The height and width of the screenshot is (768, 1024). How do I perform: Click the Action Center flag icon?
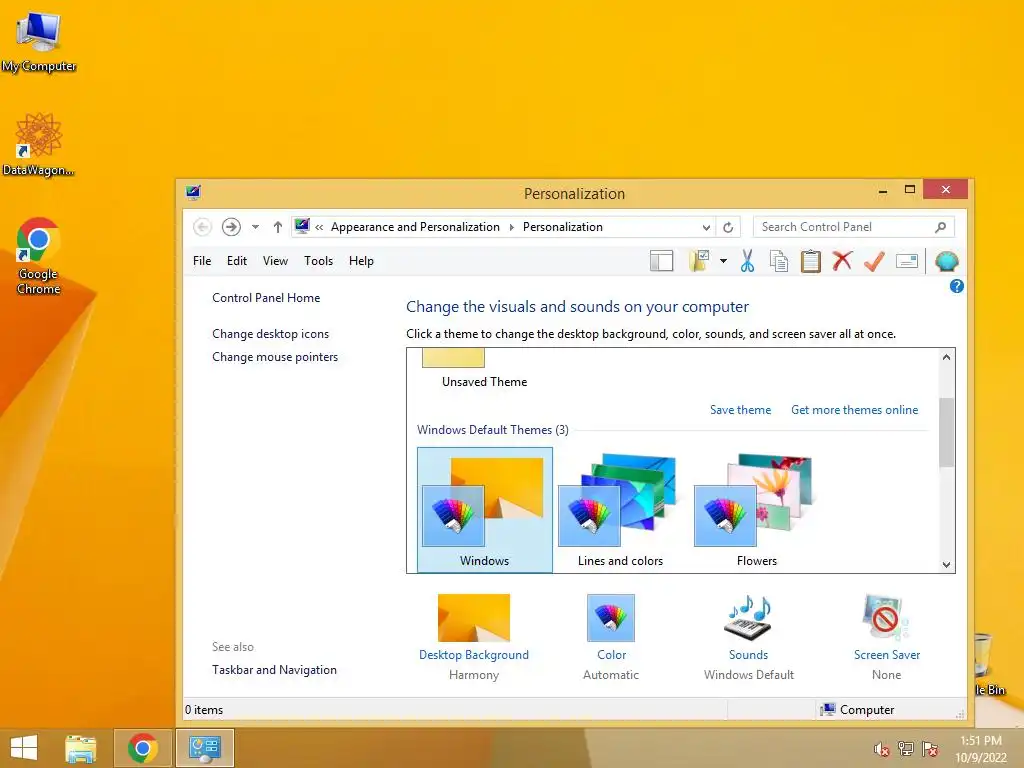click(930, 749)
